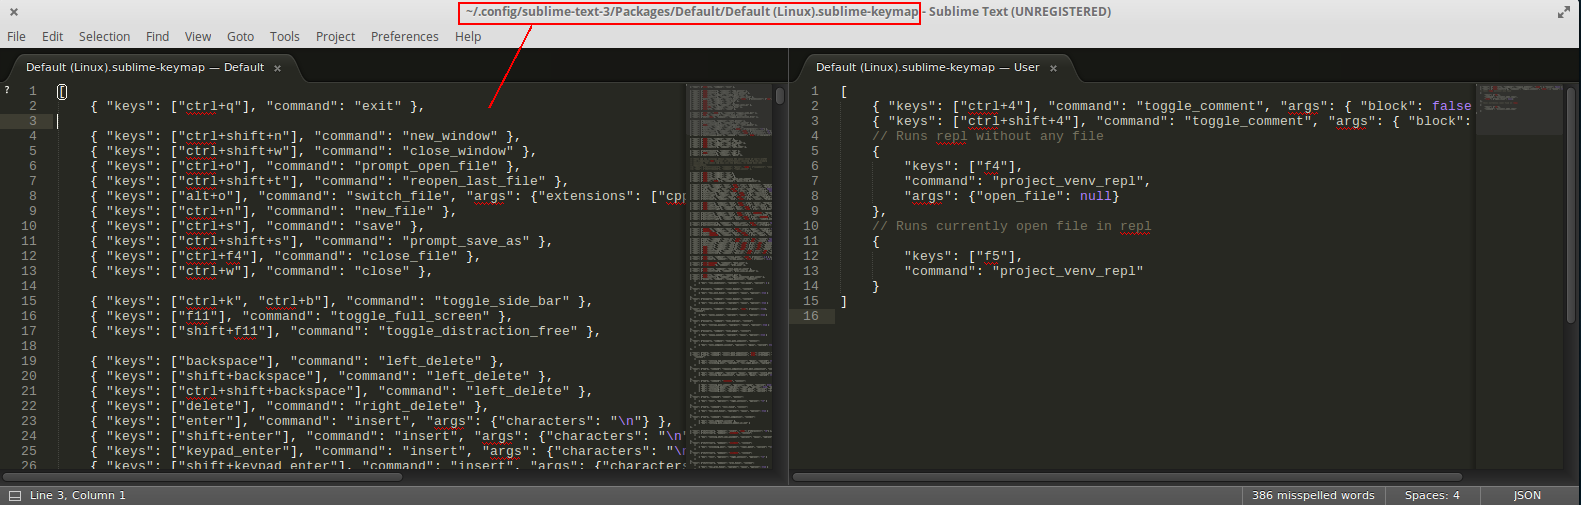Open the Tools menu
Image resolution: width=1581 pixels, height=505 pixels.
click(x=285, y=36)
